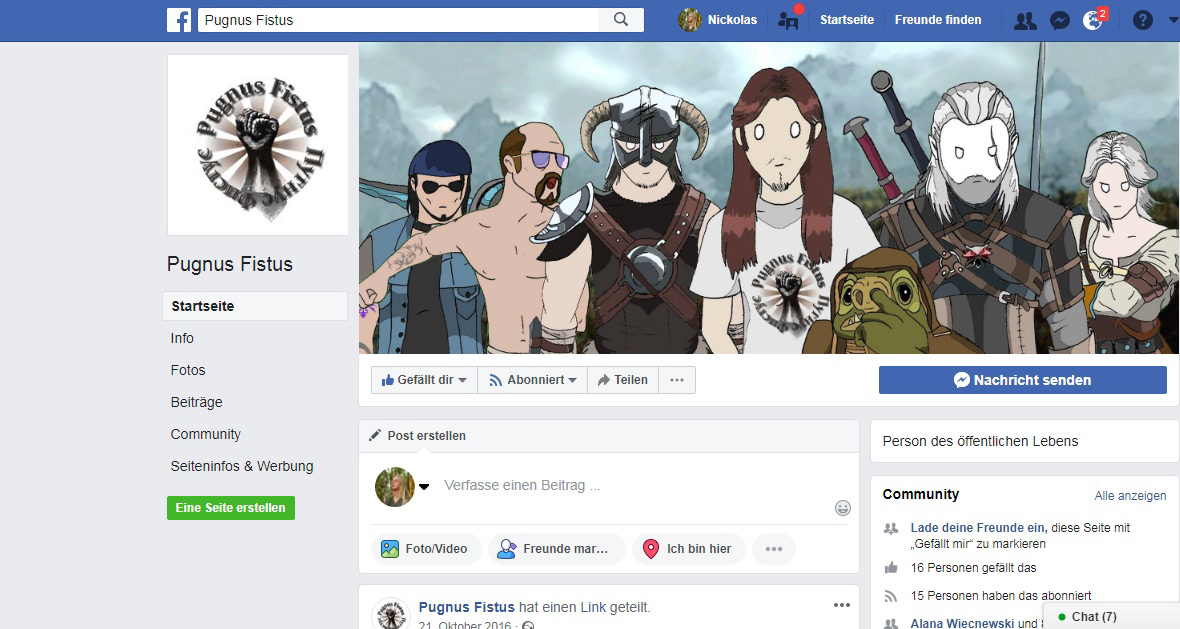The image size is (1180, 629).
Task: Open the friend requests icon
Action: pos(1025,20)
